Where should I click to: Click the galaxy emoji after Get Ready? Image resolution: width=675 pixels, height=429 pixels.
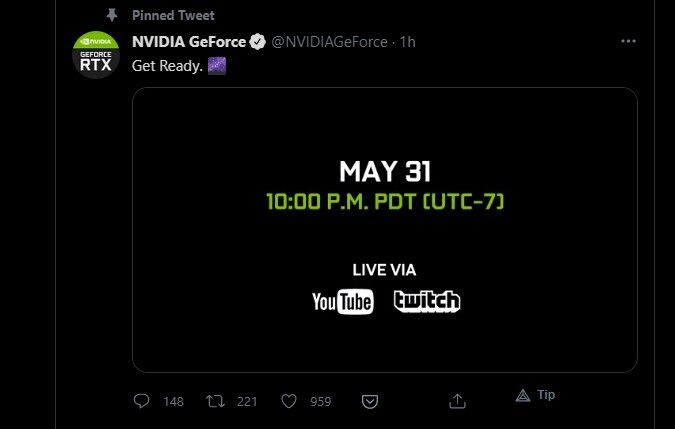[x=217, y=66]
